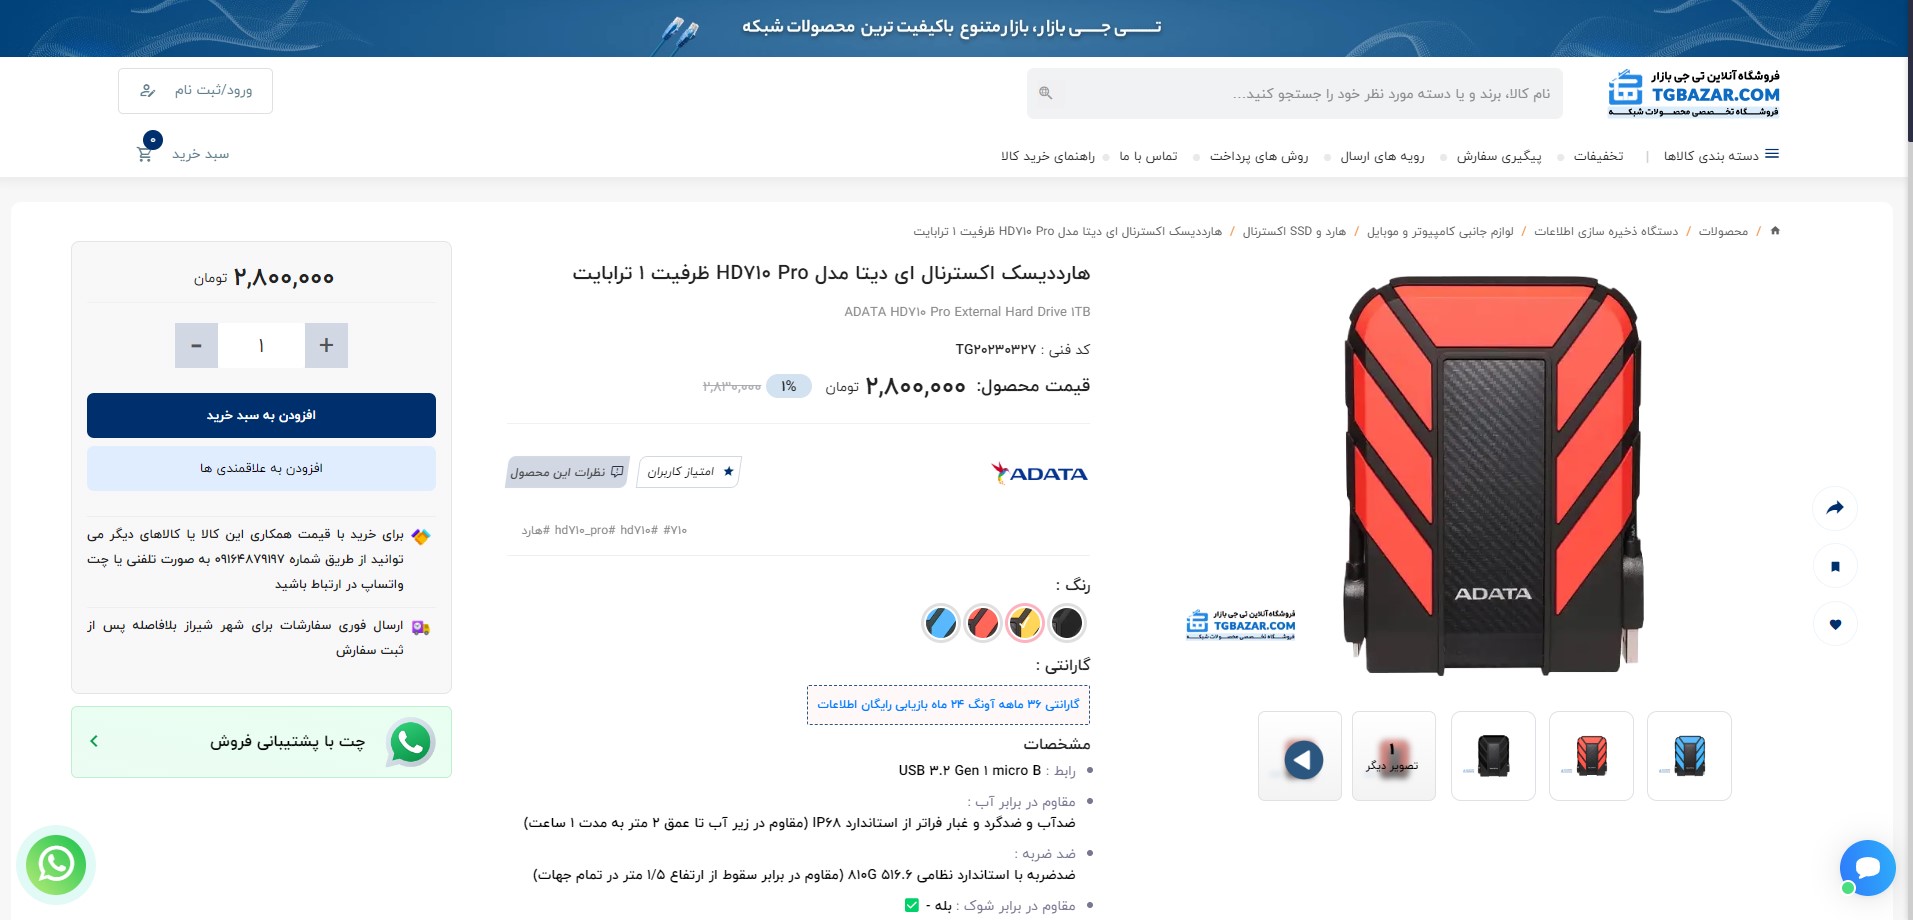
Task: Click the home breadcrumb icon
Action: click(1775, 230)
